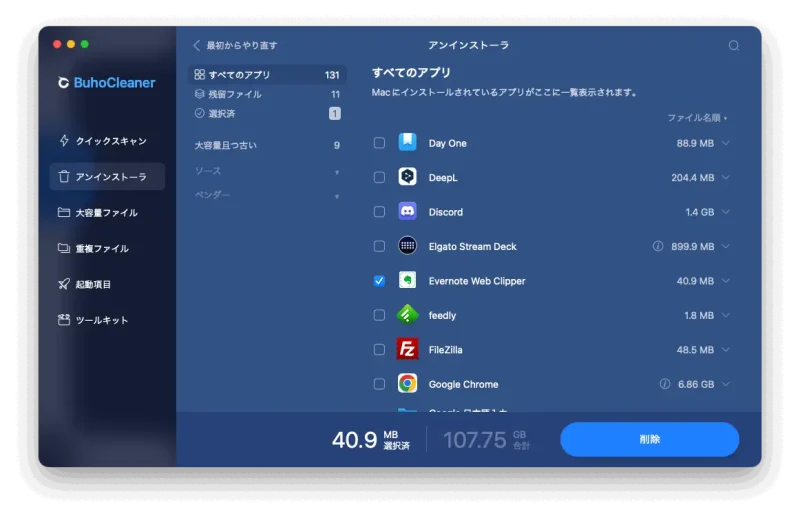Show info icon for Elgato Stream Deck

(x=658, y=246)
